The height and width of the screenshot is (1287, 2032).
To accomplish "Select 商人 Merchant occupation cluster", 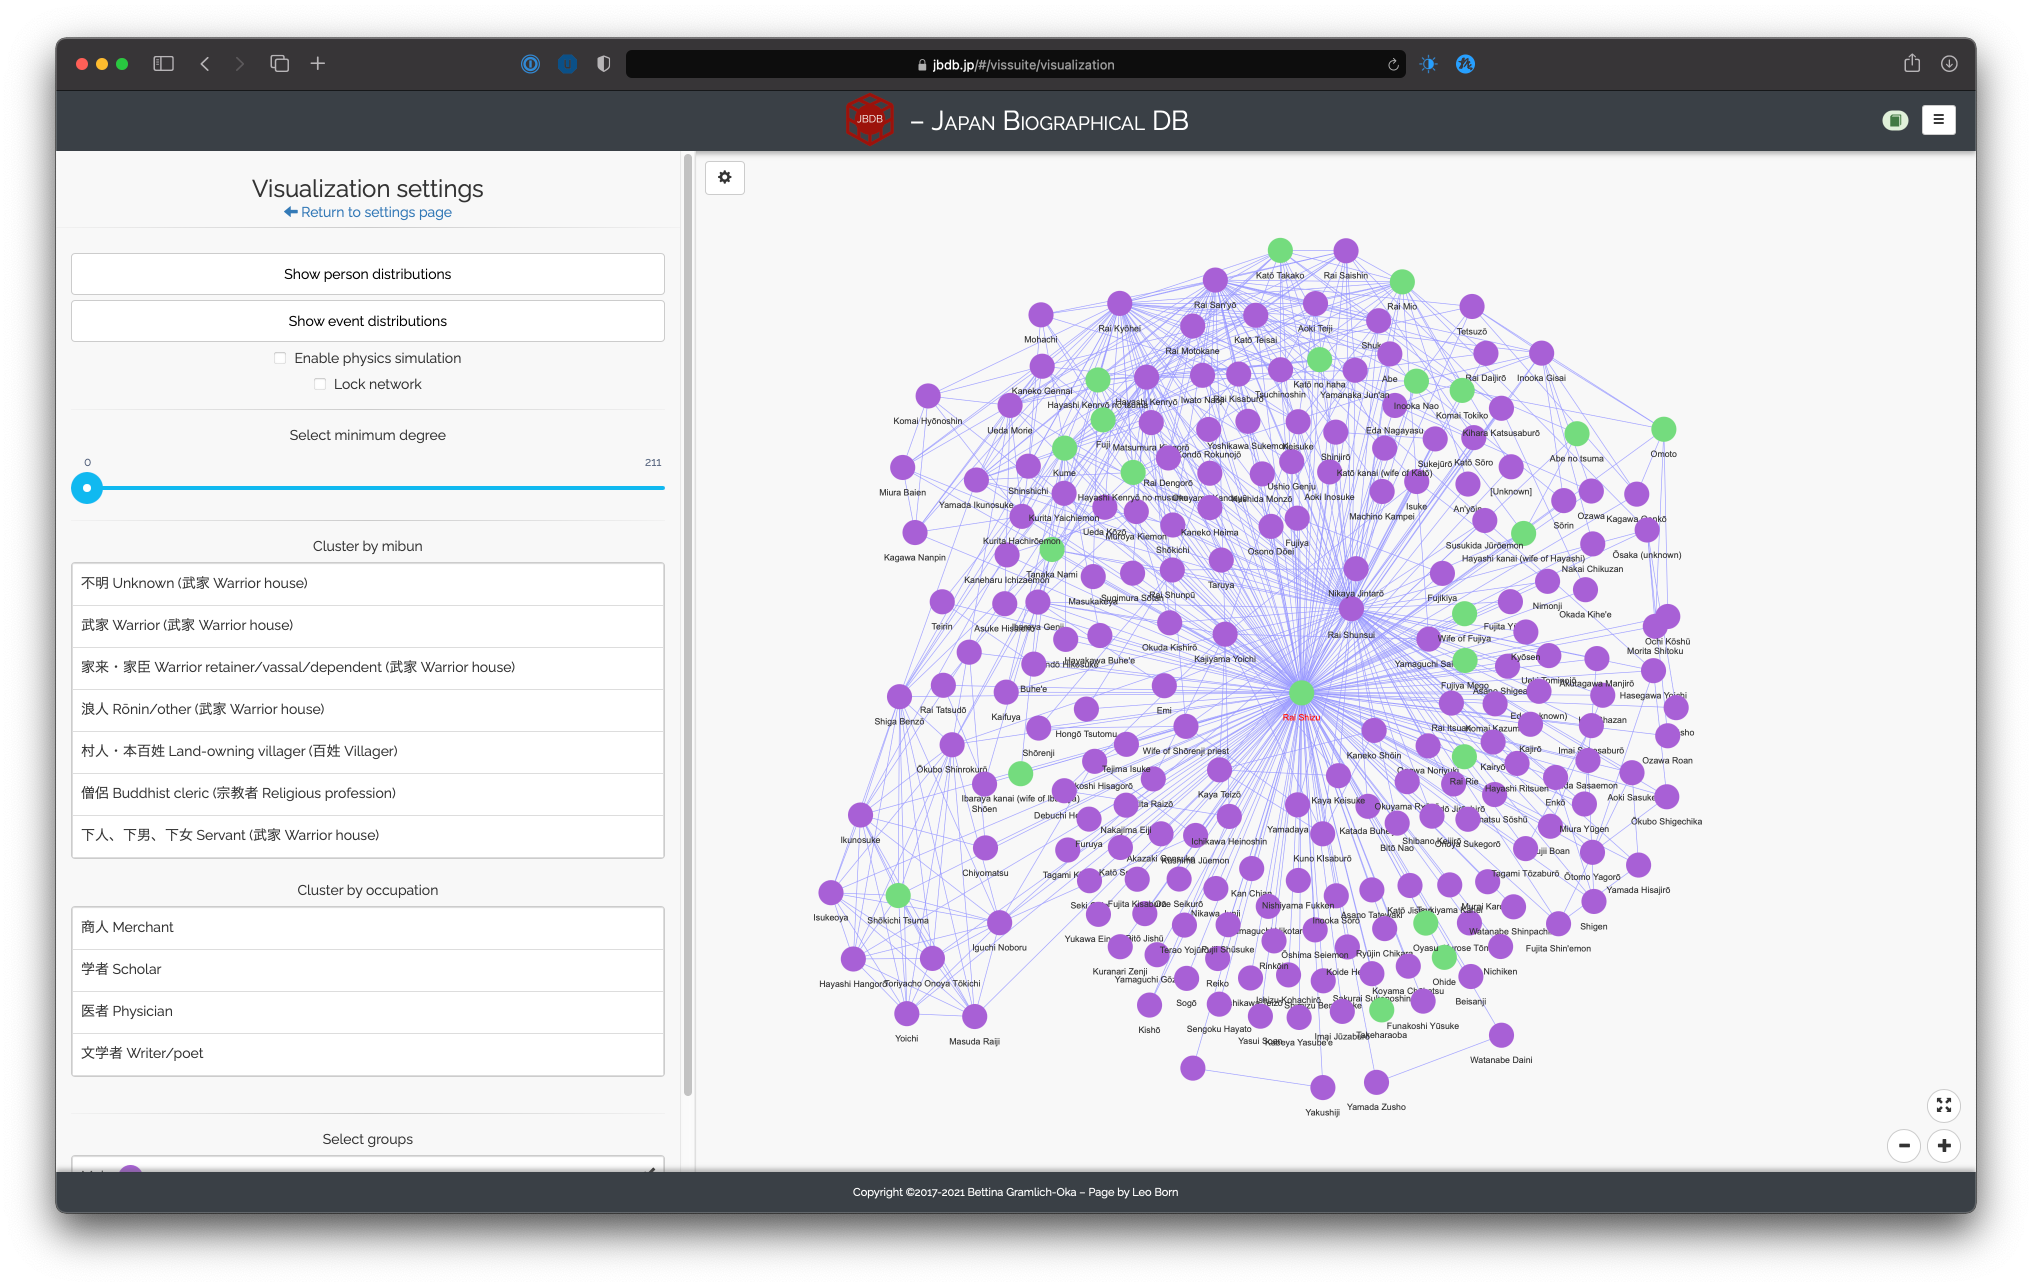I will click(368, 927).
